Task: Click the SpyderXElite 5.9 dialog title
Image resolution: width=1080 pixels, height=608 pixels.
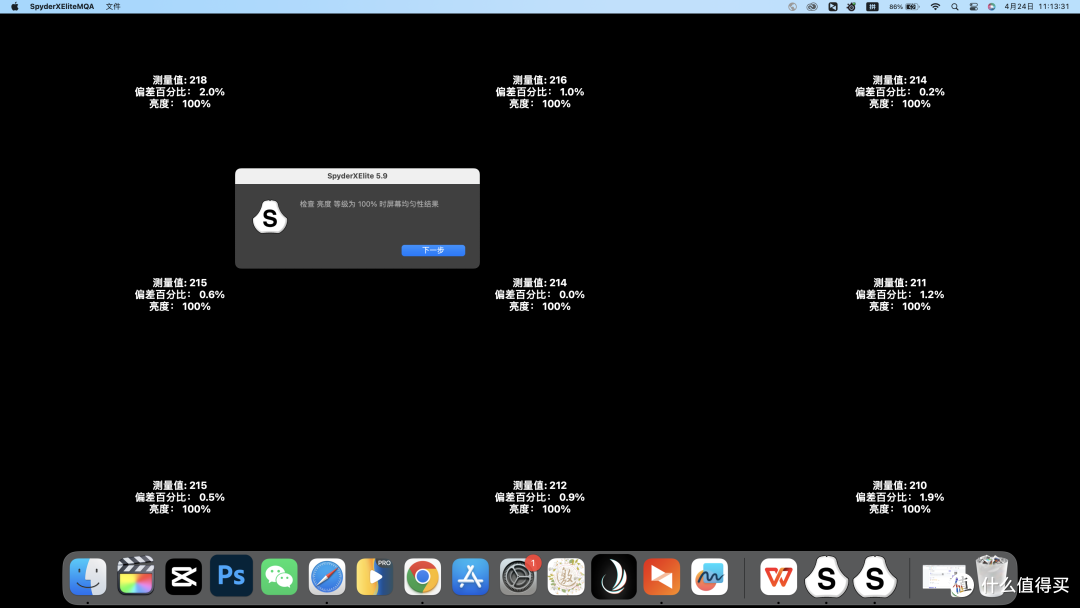Action: click(357, 176)
